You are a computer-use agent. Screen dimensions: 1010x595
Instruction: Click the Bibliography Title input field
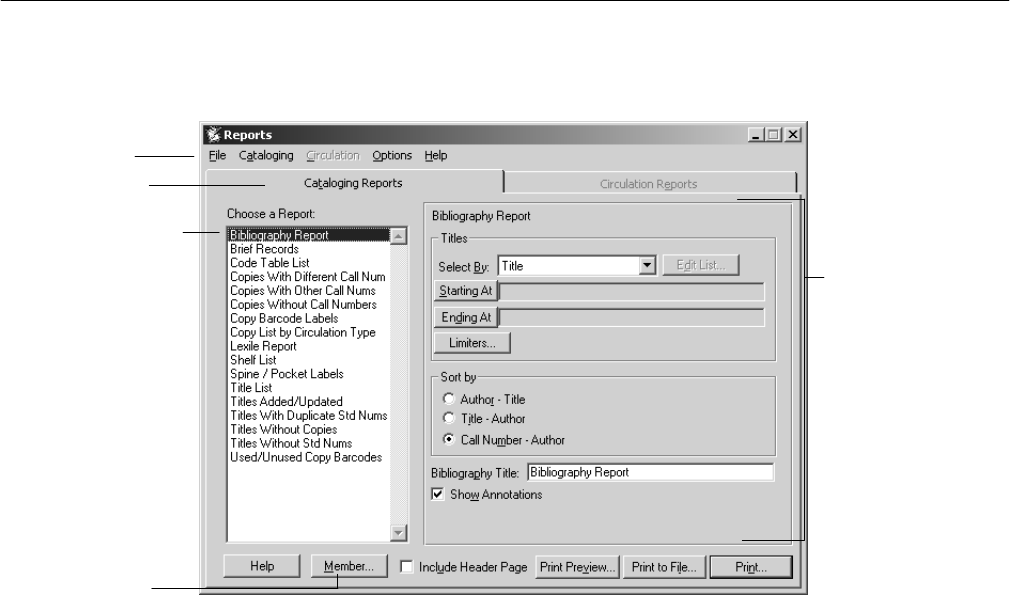651,472
